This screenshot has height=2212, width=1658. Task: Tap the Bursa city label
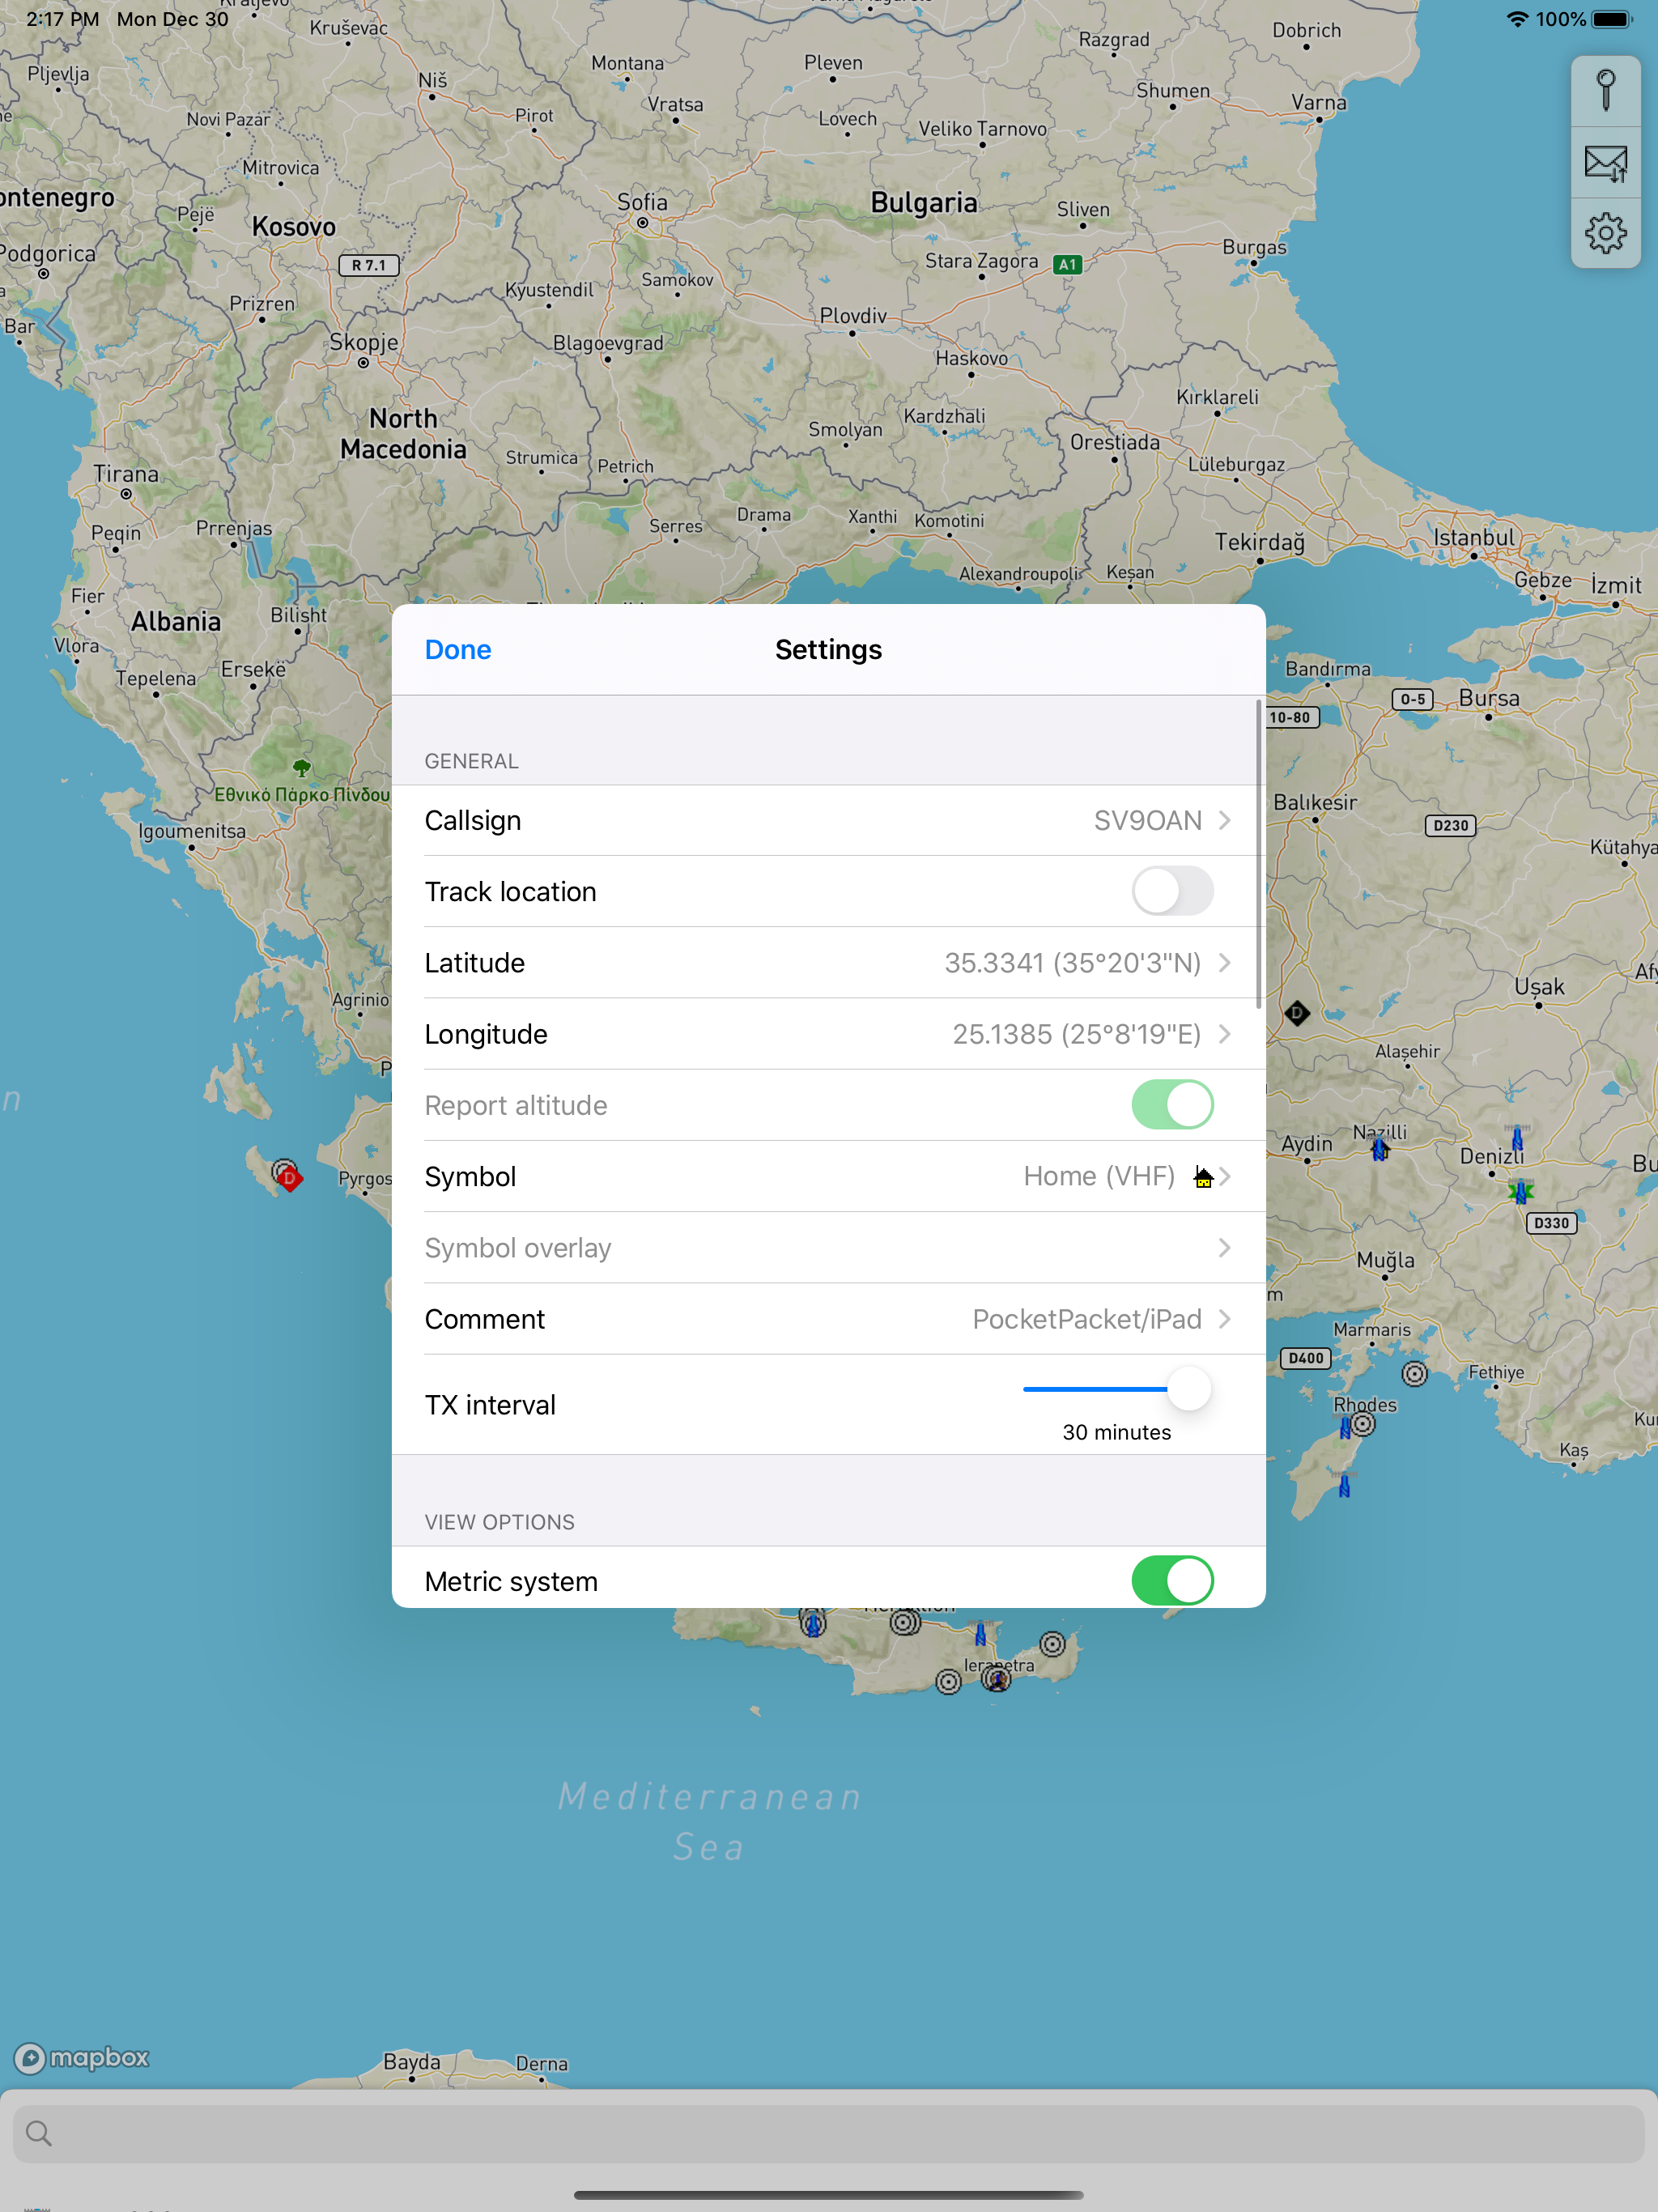point(1489,698)
